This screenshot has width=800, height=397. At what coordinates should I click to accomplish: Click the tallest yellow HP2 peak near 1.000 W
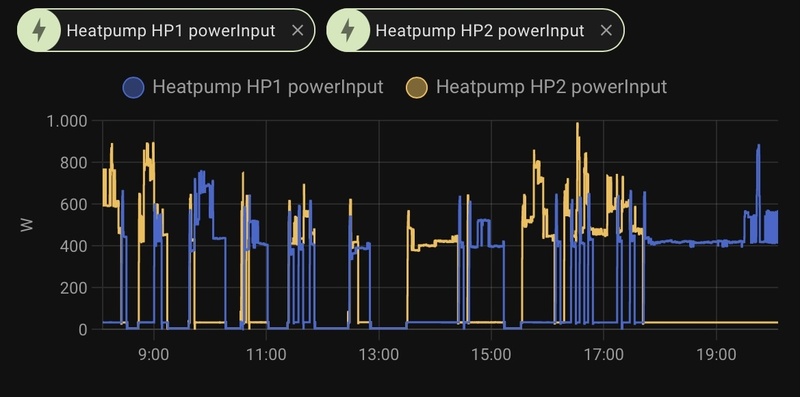pyautogui.click(x=578, y=124)
